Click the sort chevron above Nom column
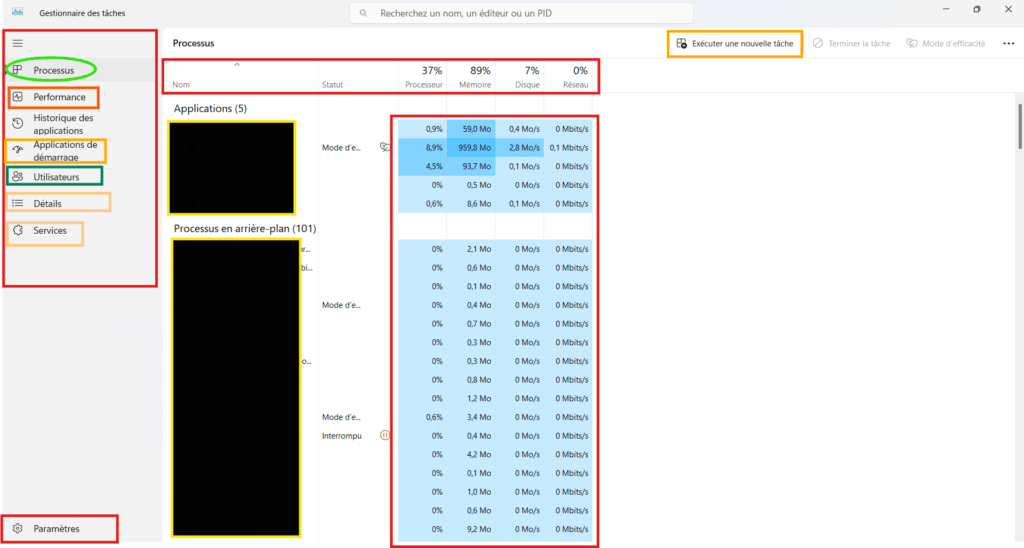The width and height of the screenshot is (1024, 548). pyautogui.click(x=237, y=65)
